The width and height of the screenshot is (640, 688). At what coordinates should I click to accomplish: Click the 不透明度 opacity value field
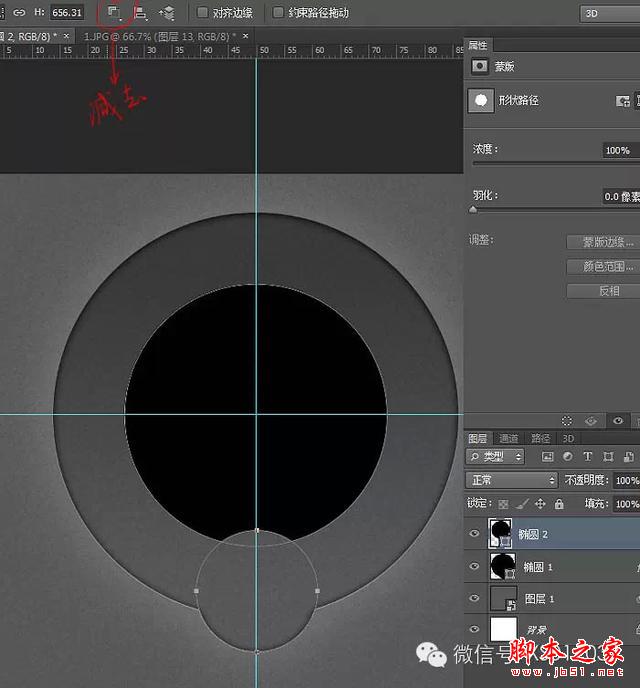627,480
